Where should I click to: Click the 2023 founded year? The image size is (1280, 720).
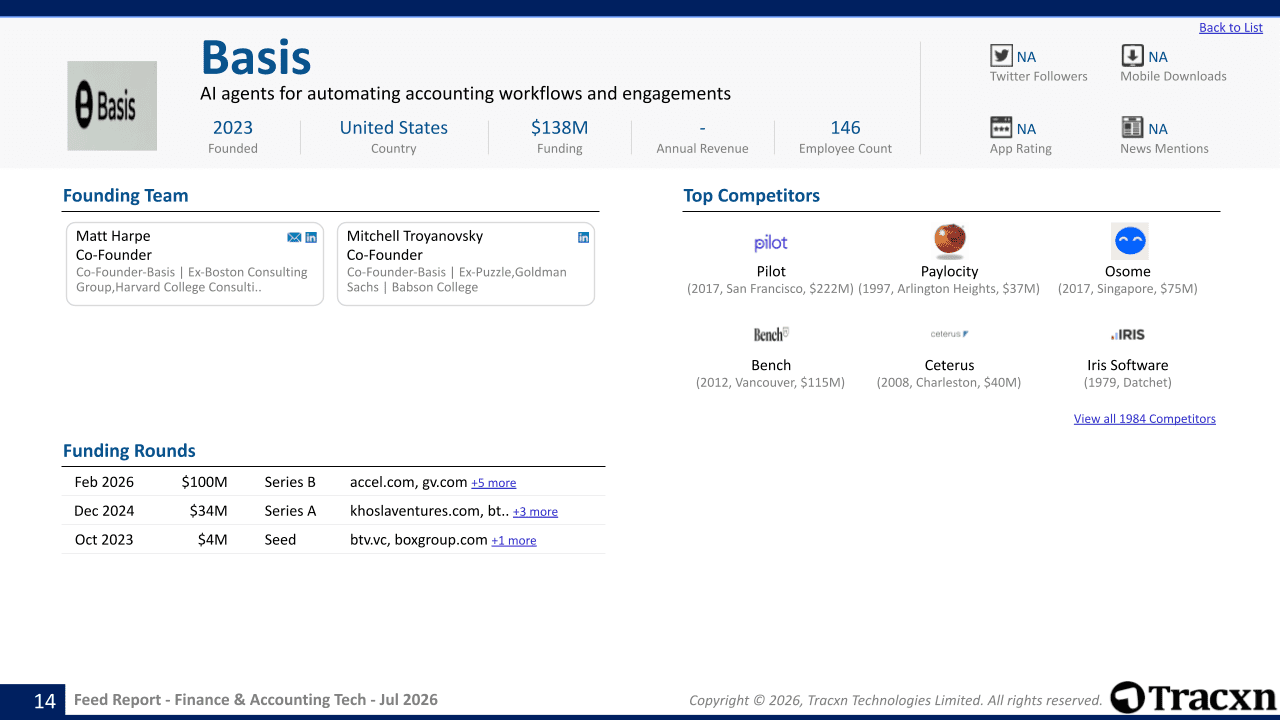click(233, 127)
